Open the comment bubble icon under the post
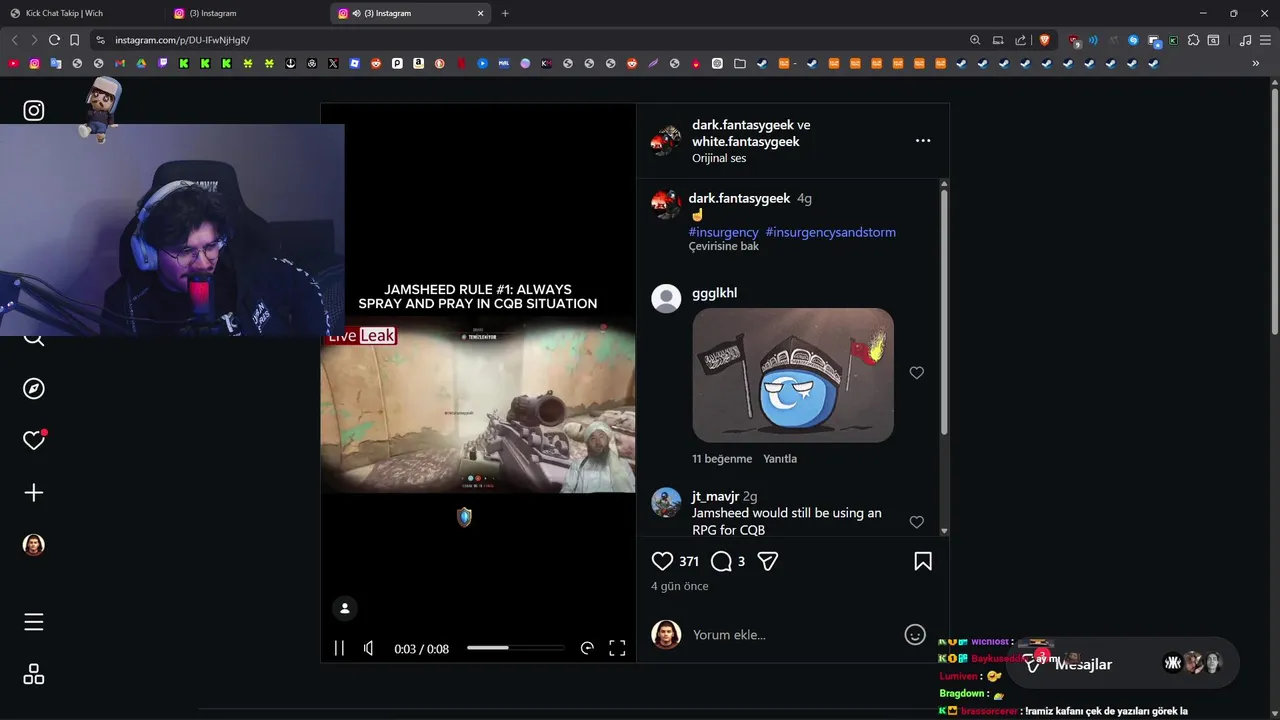 coord(721,562)
